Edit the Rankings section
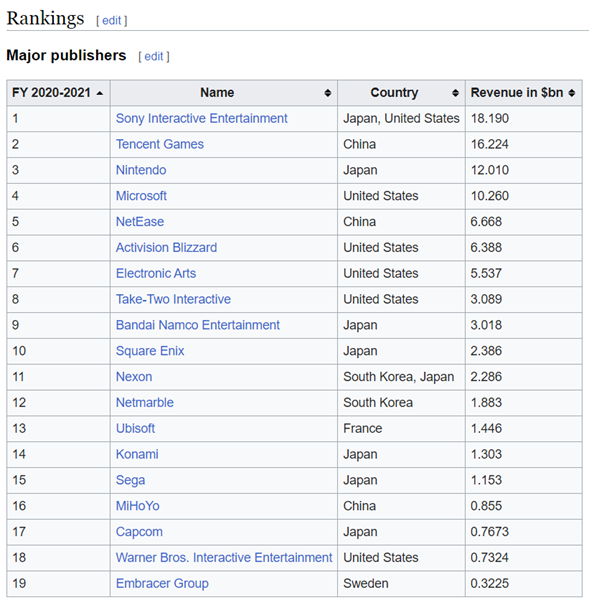Image resolution: width=589 pixels, height=600 pixels. click(x=111, y=20)
